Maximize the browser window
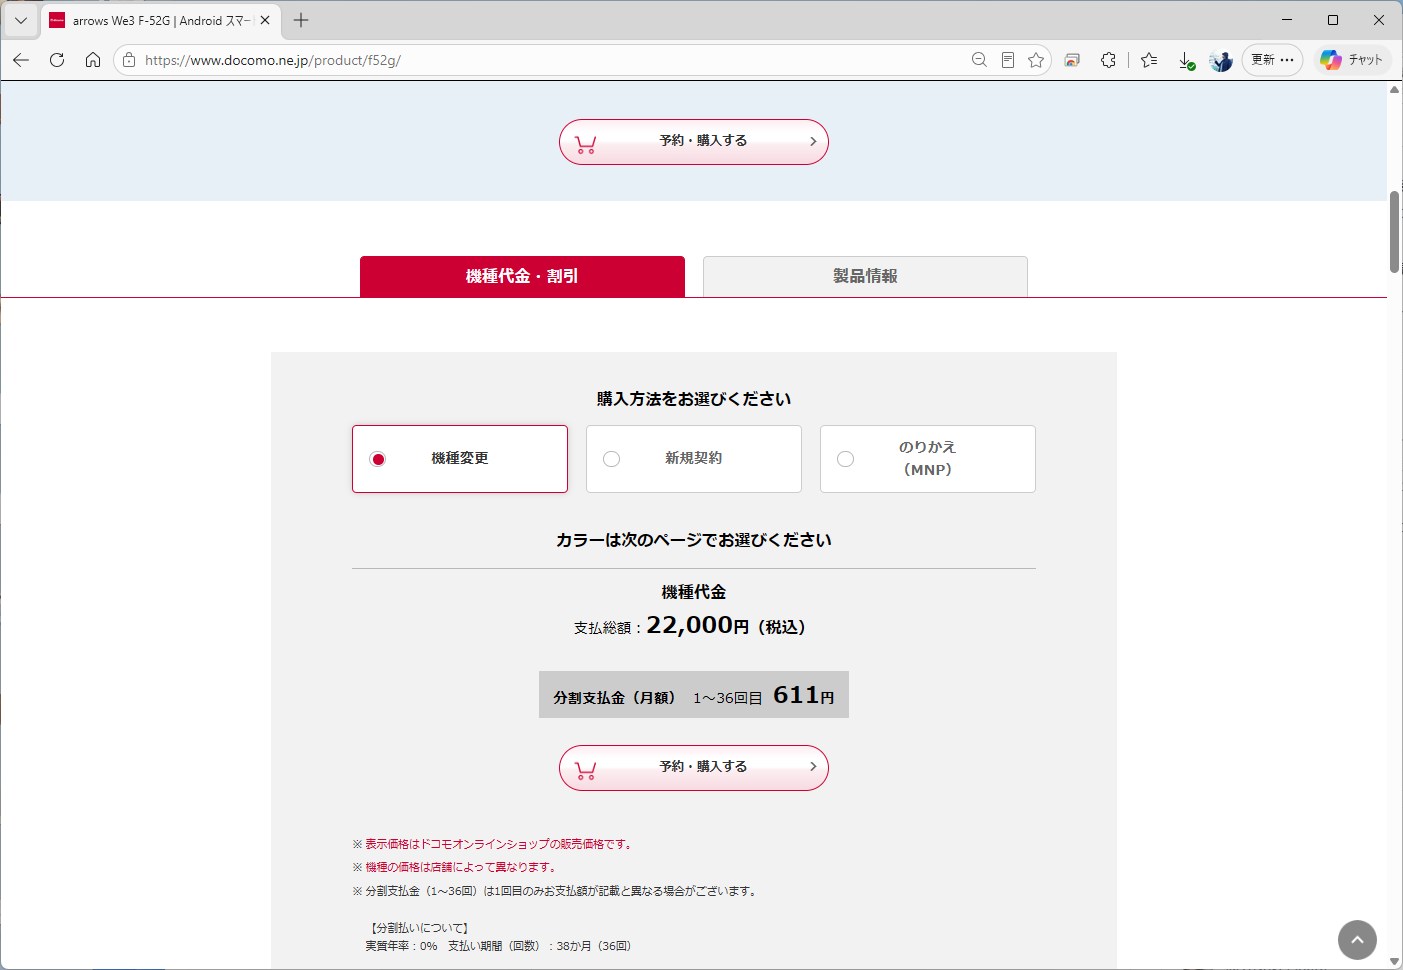Screen dimensions: 1403x970 pyautogui.click(x=1333, y=20)
